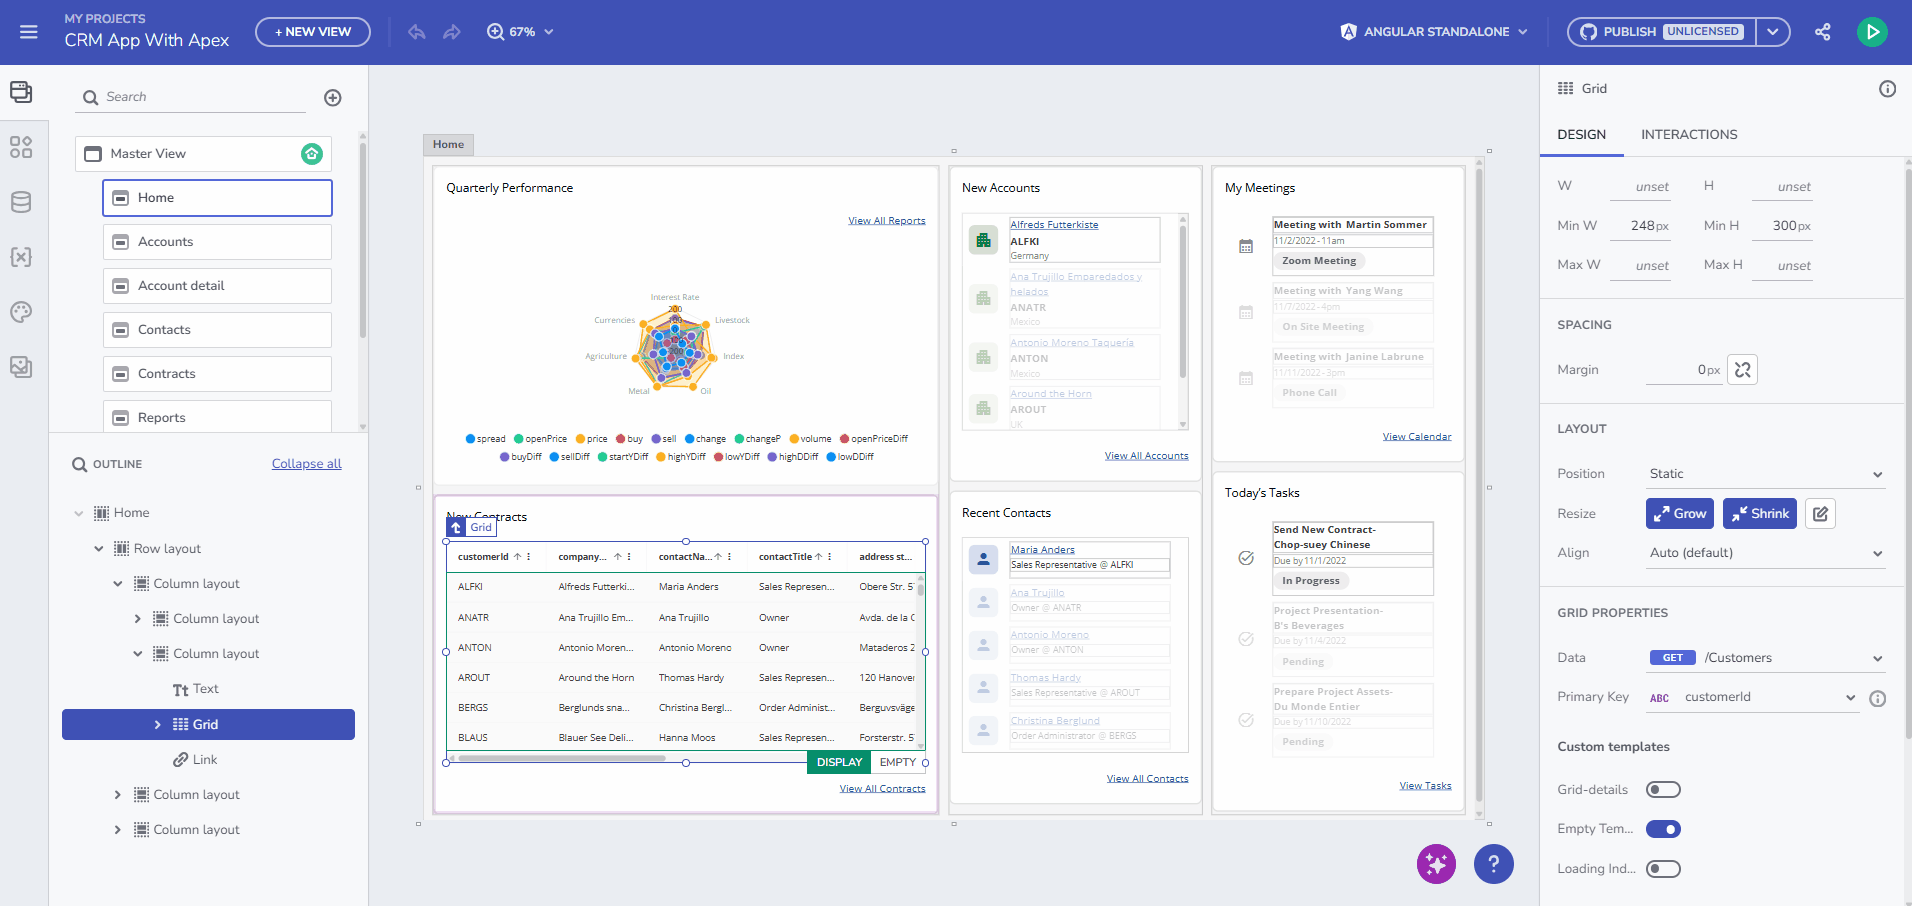Click the Collapse all link
Image resolution: width=1912 pixels, height=906 pixels.
(x=306, y=464)
